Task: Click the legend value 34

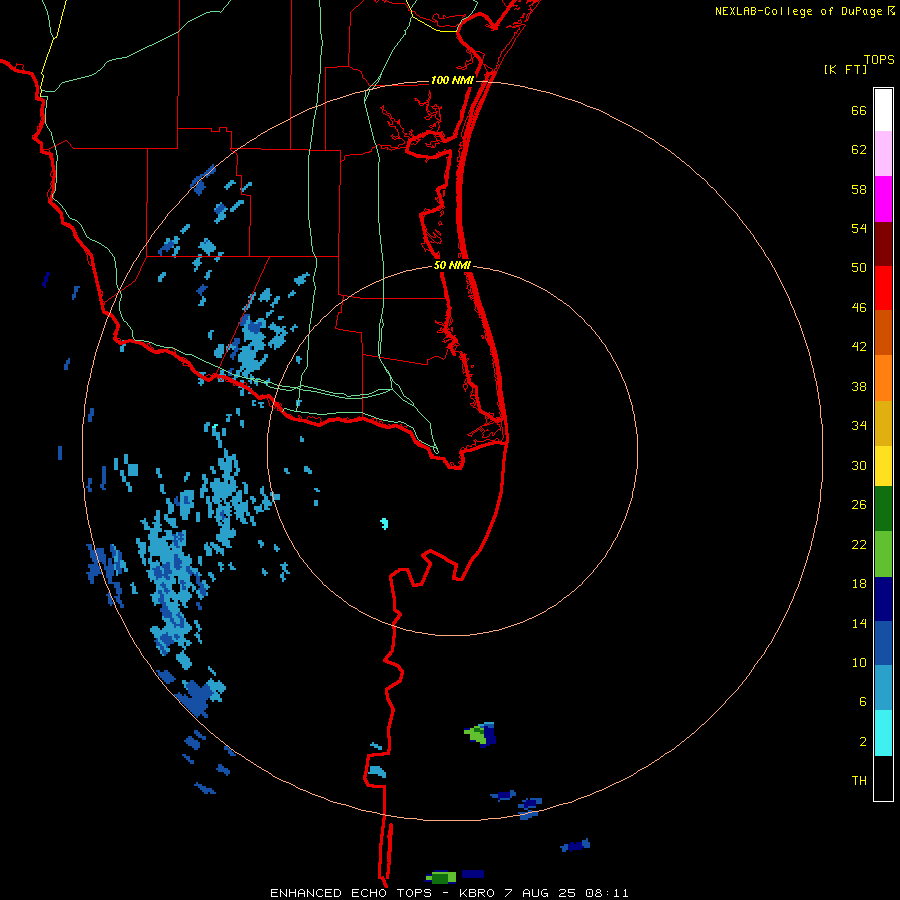Action: click(x=859, y=426)
